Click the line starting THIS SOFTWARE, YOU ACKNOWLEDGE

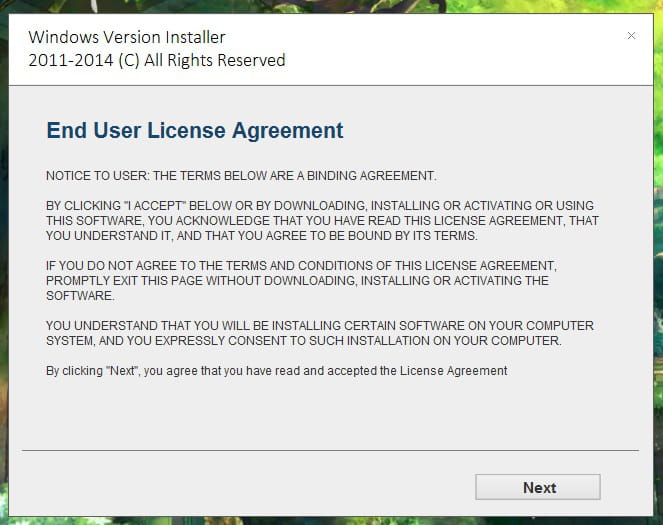[322, 221]
